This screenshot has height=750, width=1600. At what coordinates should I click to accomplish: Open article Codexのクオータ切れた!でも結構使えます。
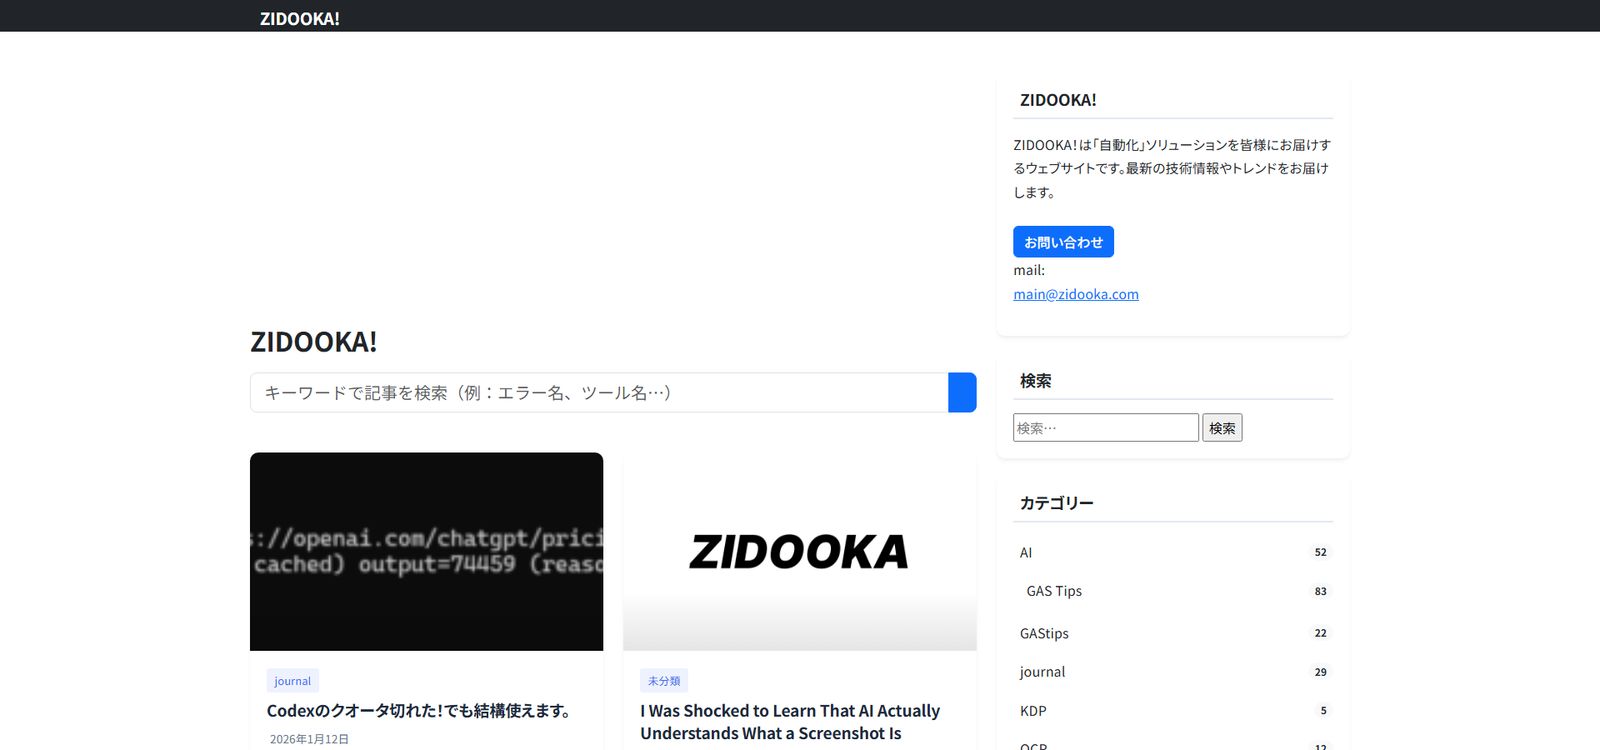[421, 711]
